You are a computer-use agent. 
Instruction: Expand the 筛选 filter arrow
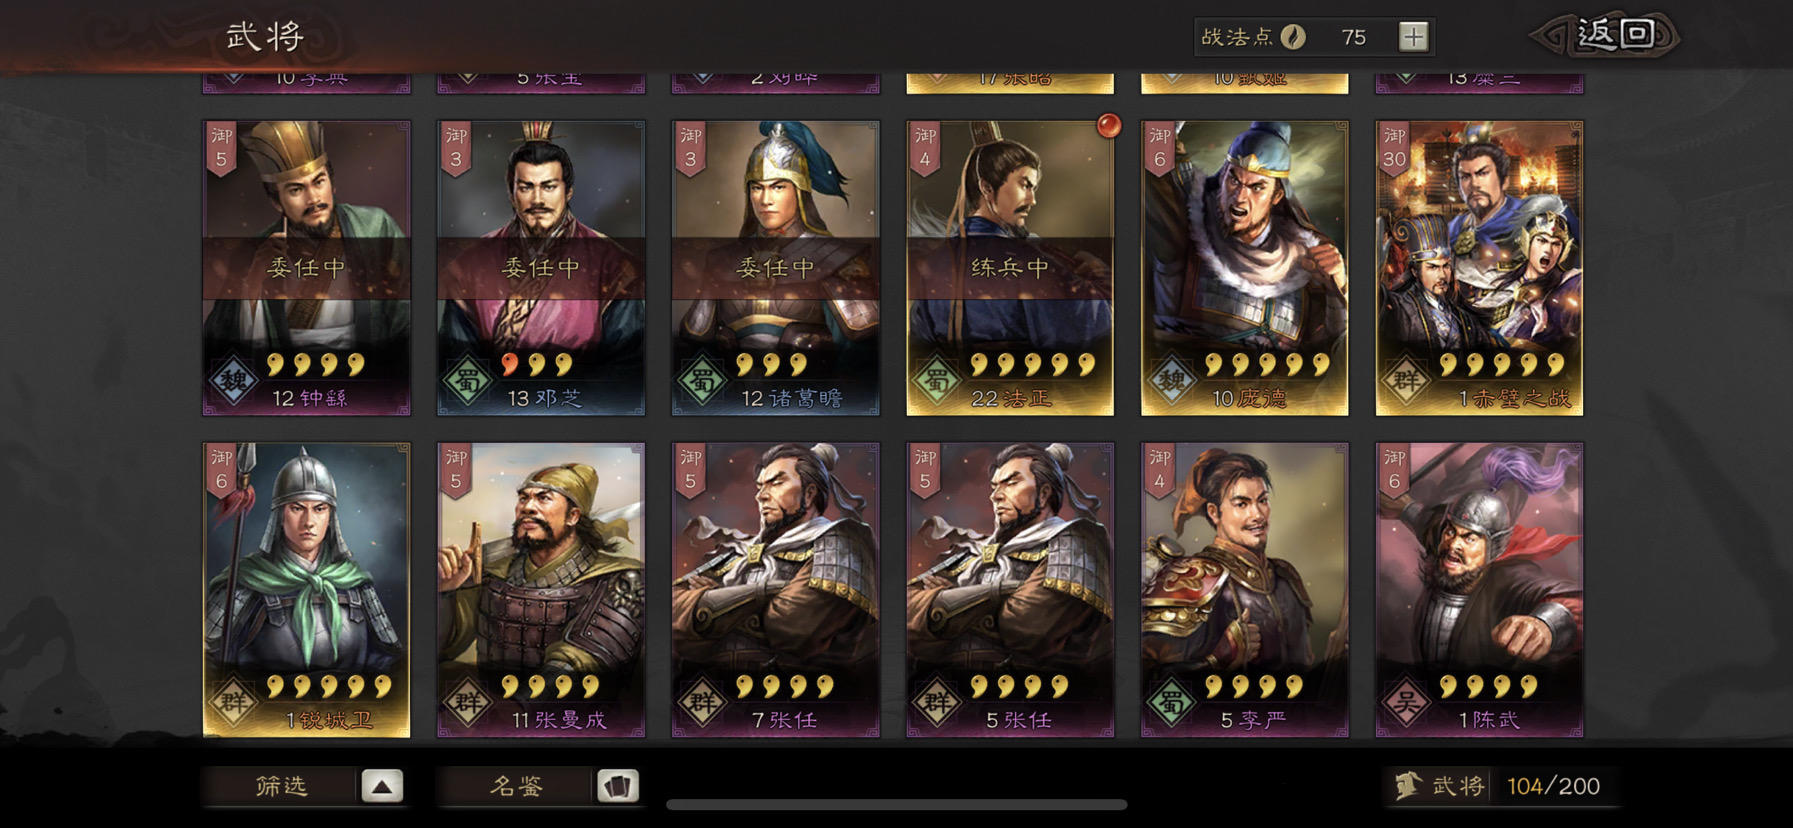[381, 786]
